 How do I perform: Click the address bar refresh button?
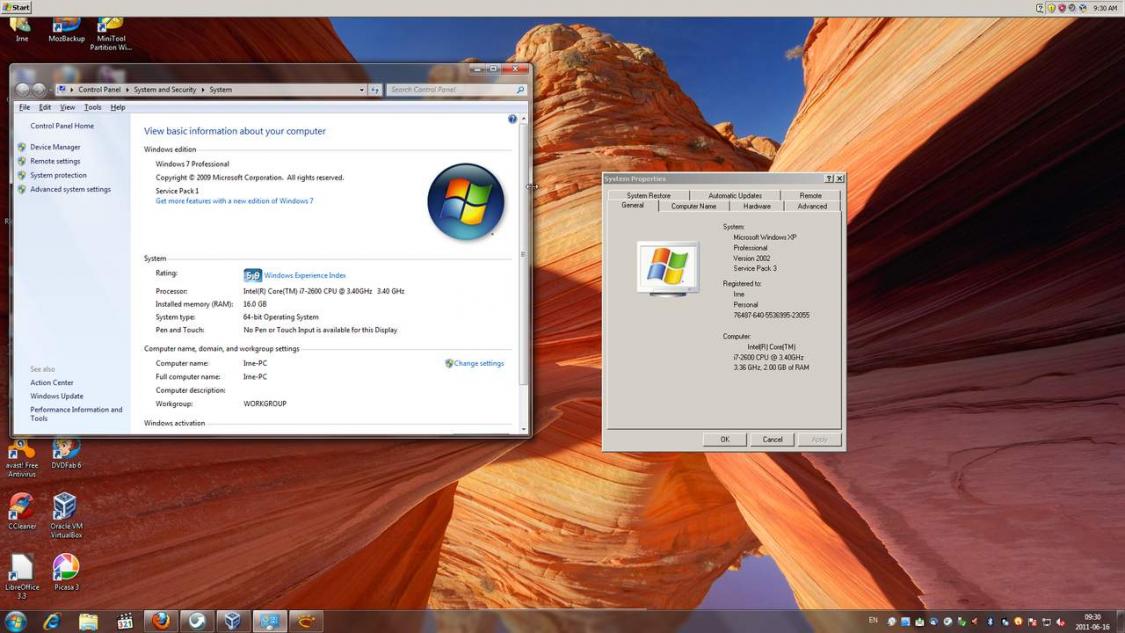[x=375, y=90]
